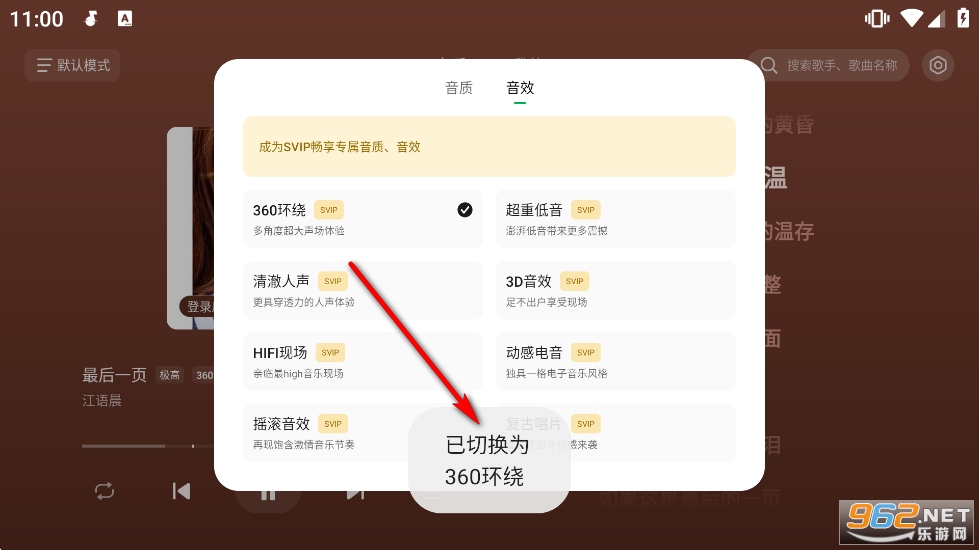Skip to the previous track
This screenshot has height=550, width=979.
[181, 491]
